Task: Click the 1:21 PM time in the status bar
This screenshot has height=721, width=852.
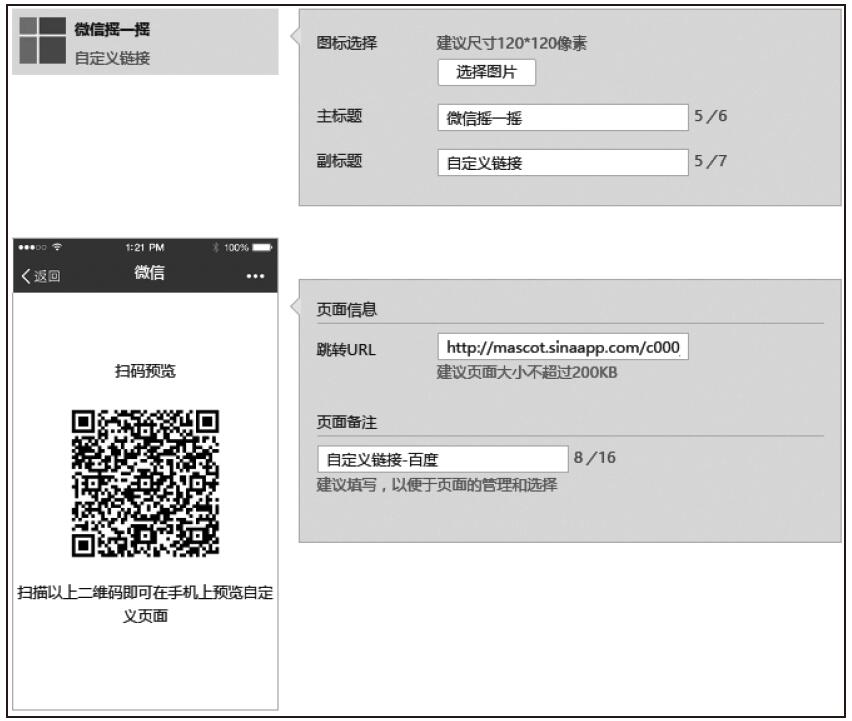Action: click(146, 247)
